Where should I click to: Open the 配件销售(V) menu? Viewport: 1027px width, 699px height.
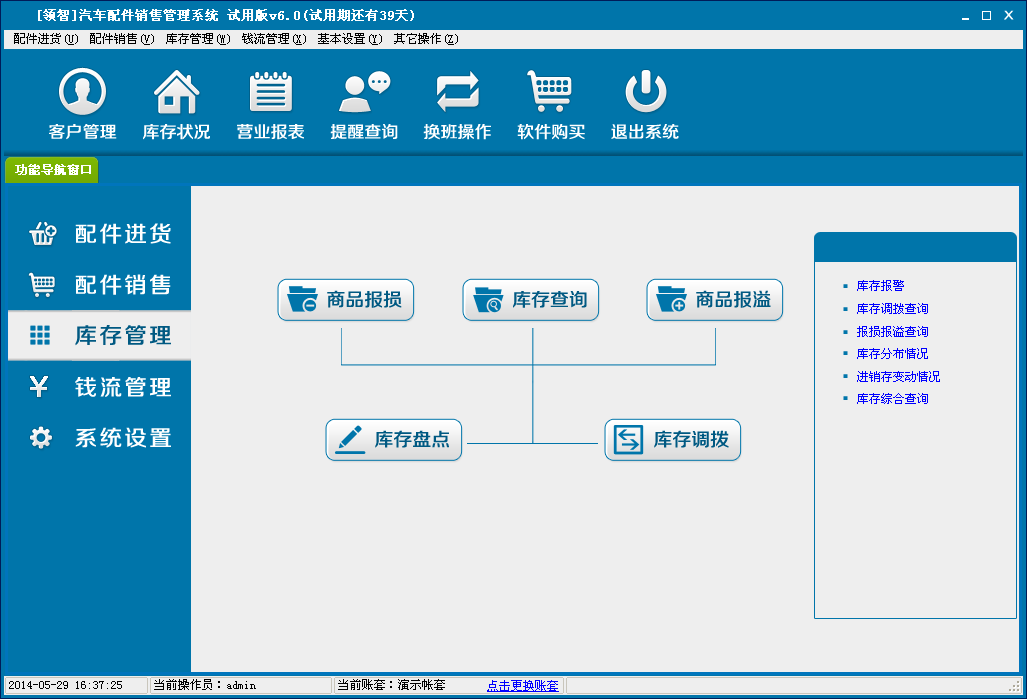pyautogui.click(x=121, y=39)
